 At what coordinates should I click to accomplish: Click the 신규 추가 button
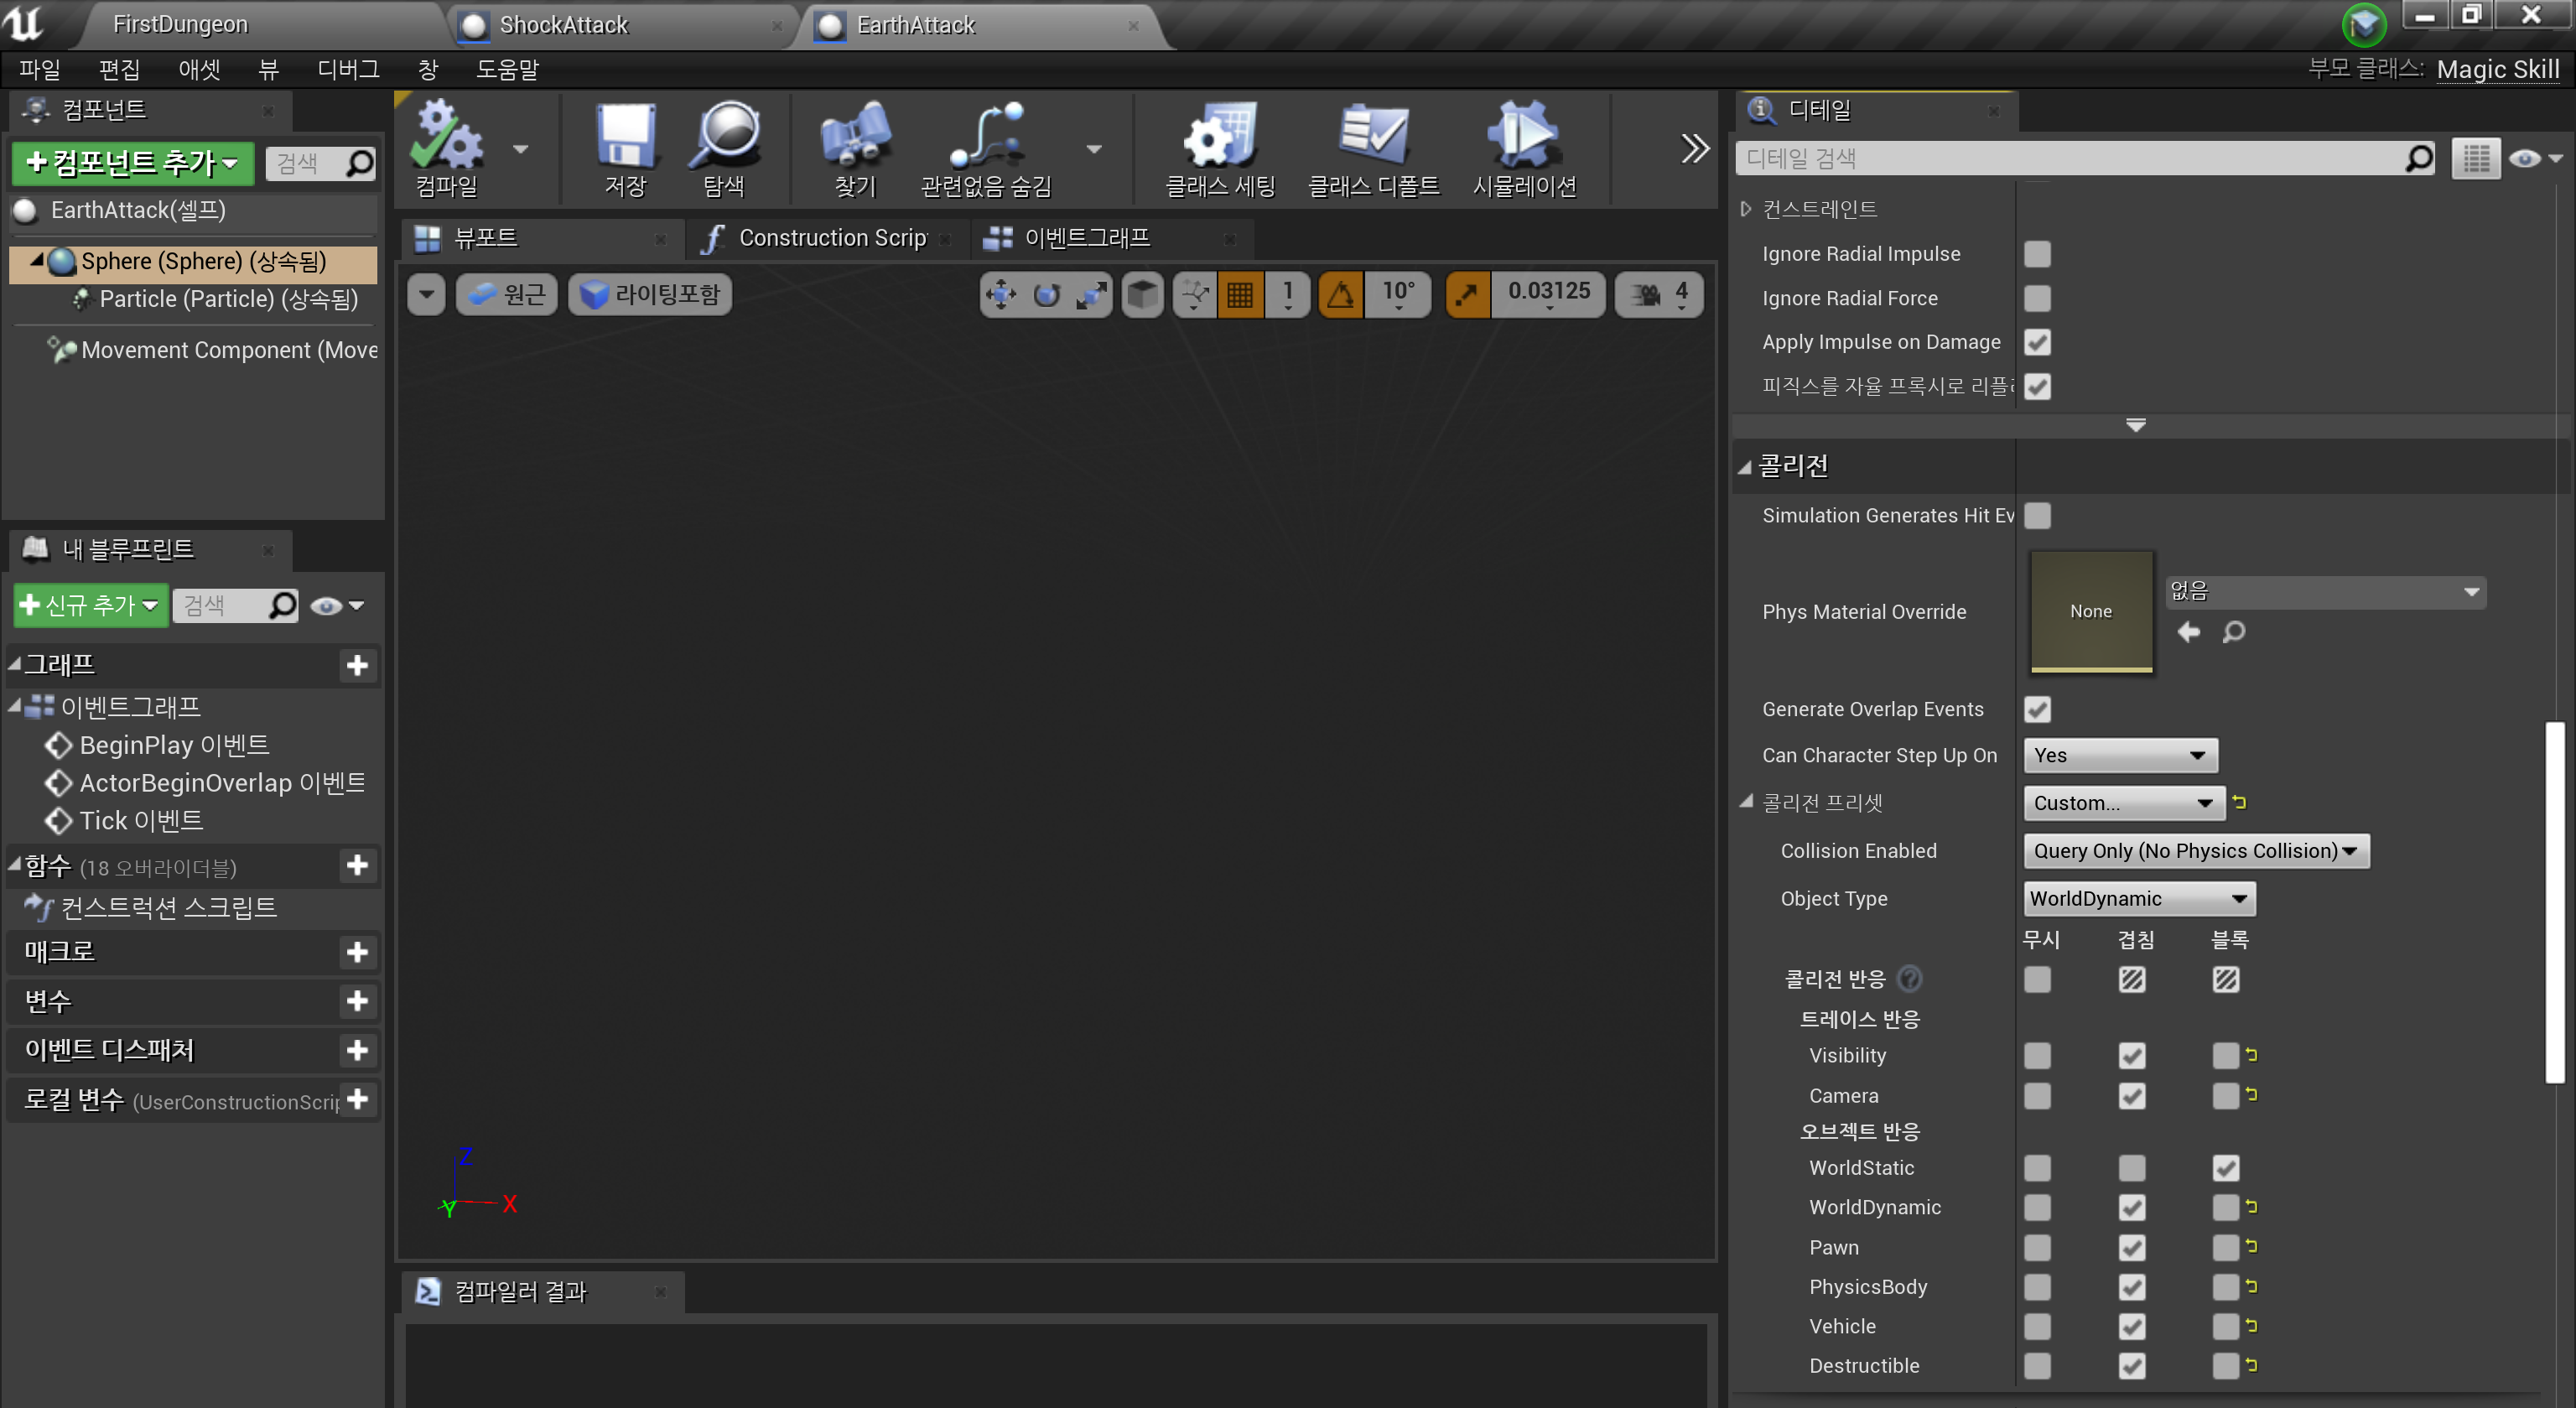(x=90, y=605)
